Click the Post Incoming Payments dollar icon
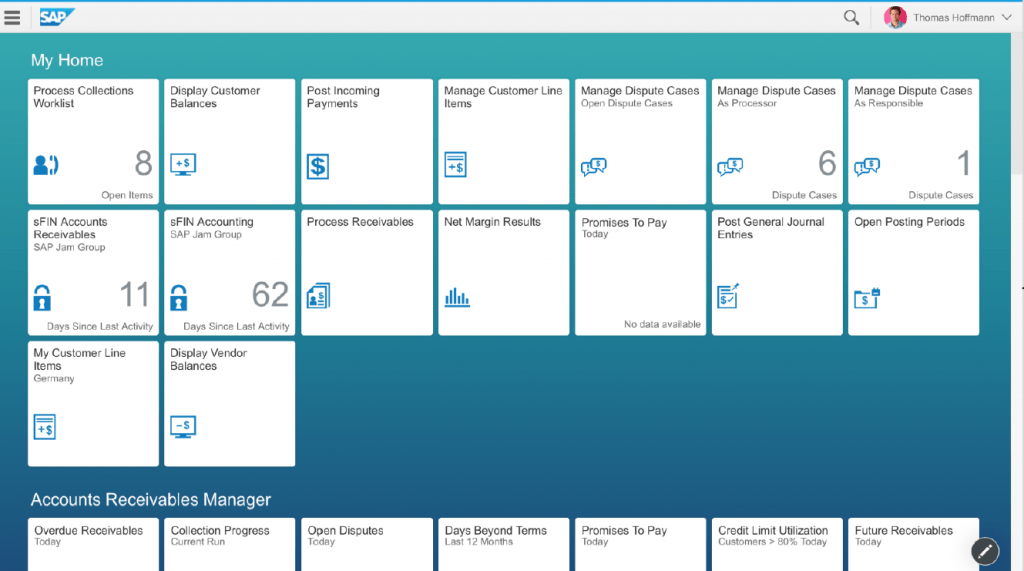The width and height of the screenshot is (1024, 571). [318, 166]
